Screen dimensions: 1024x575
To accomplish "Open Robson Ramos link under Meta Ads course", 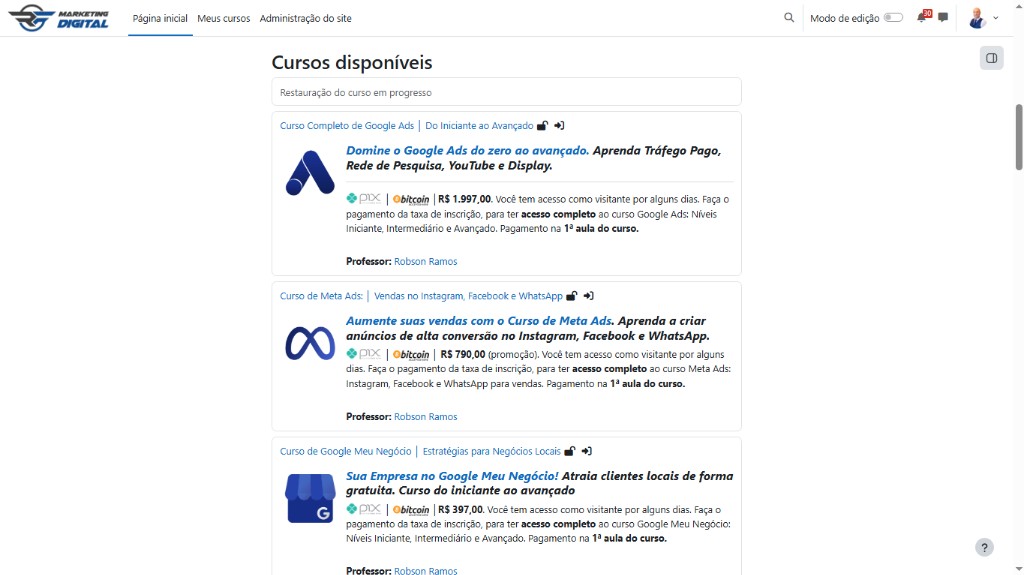I will [x=426, y=417].
